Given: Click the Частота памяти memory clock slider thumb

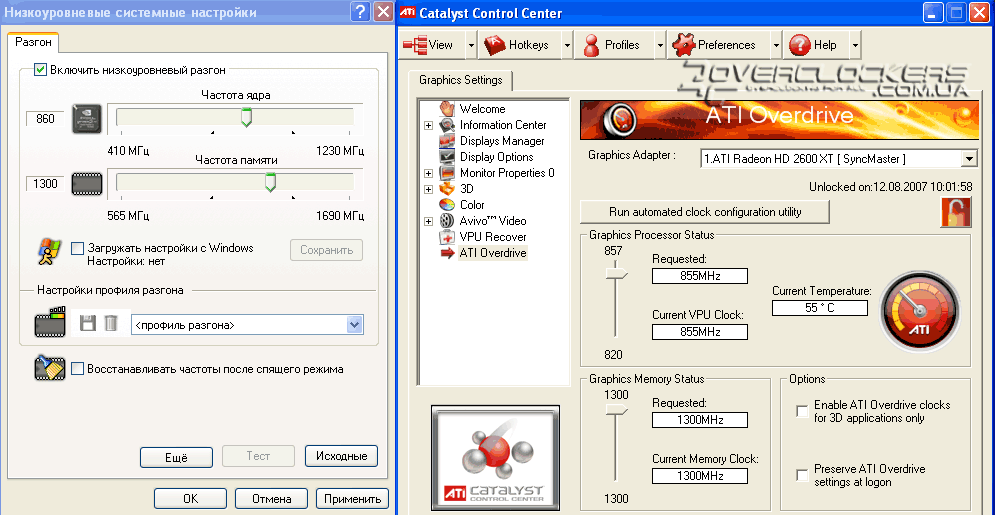Looking at the screenshot, I should (x=270, y=183).
